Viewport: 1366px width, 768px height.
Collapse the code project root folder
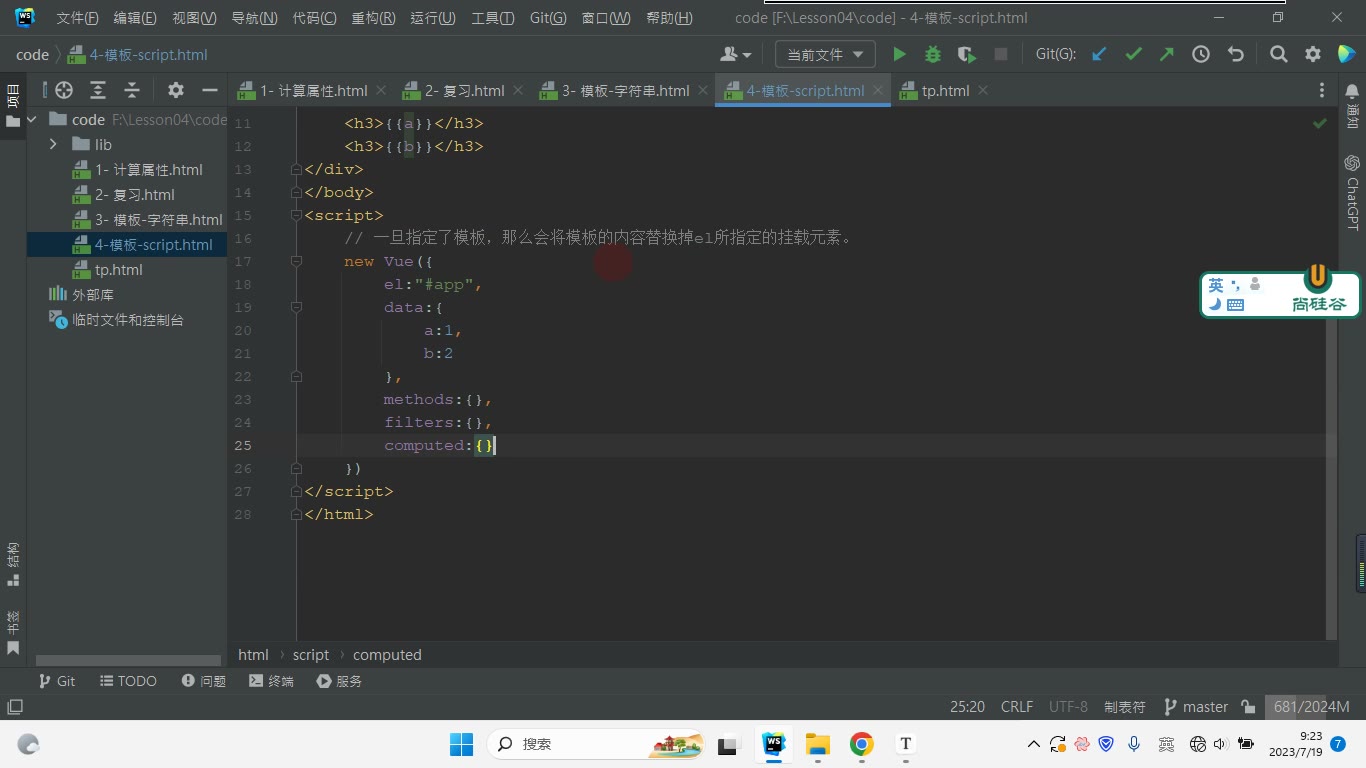[x=33, y=120]
